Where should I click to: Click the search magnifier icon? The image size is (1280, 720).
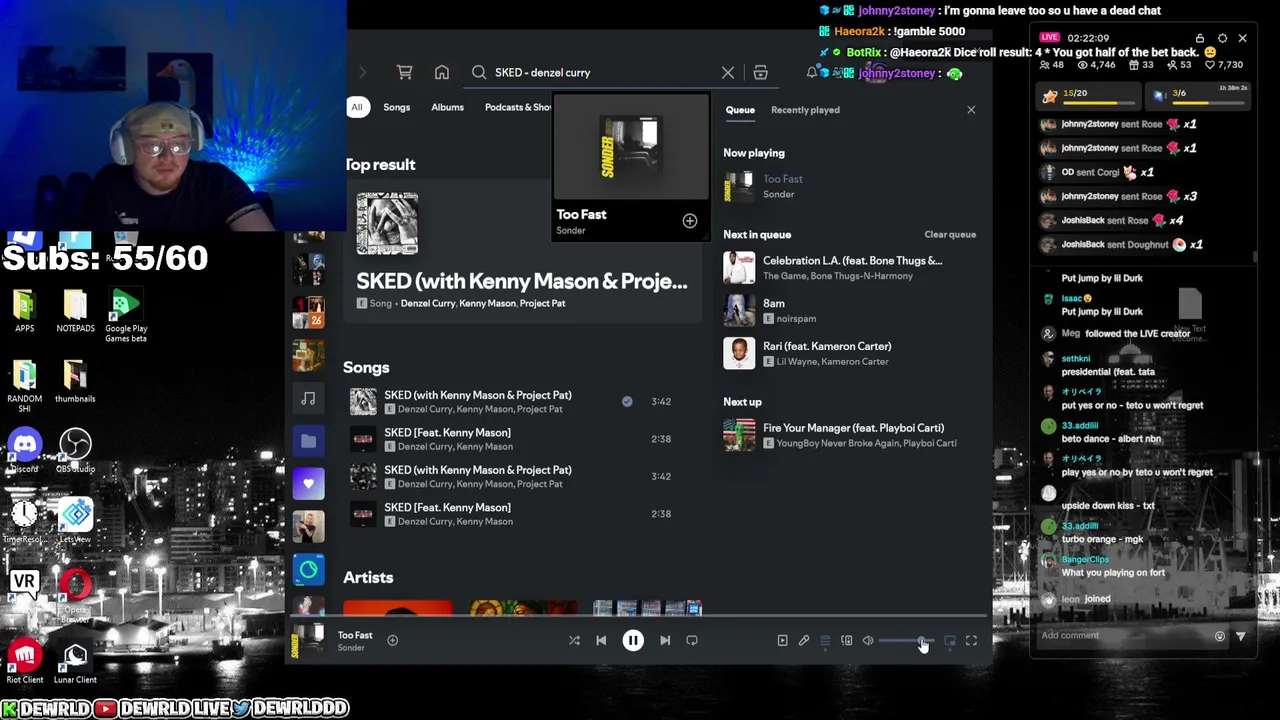pos(479,72)
